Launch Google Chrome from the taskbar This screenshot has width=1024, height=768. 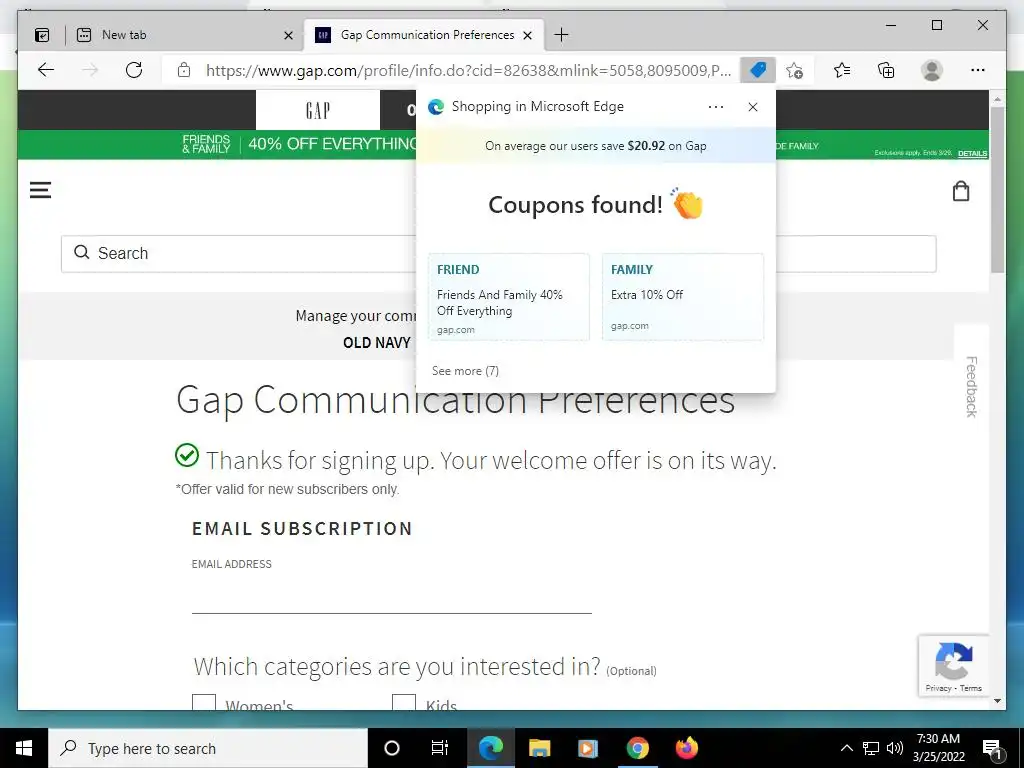click(x=637, y=748)
